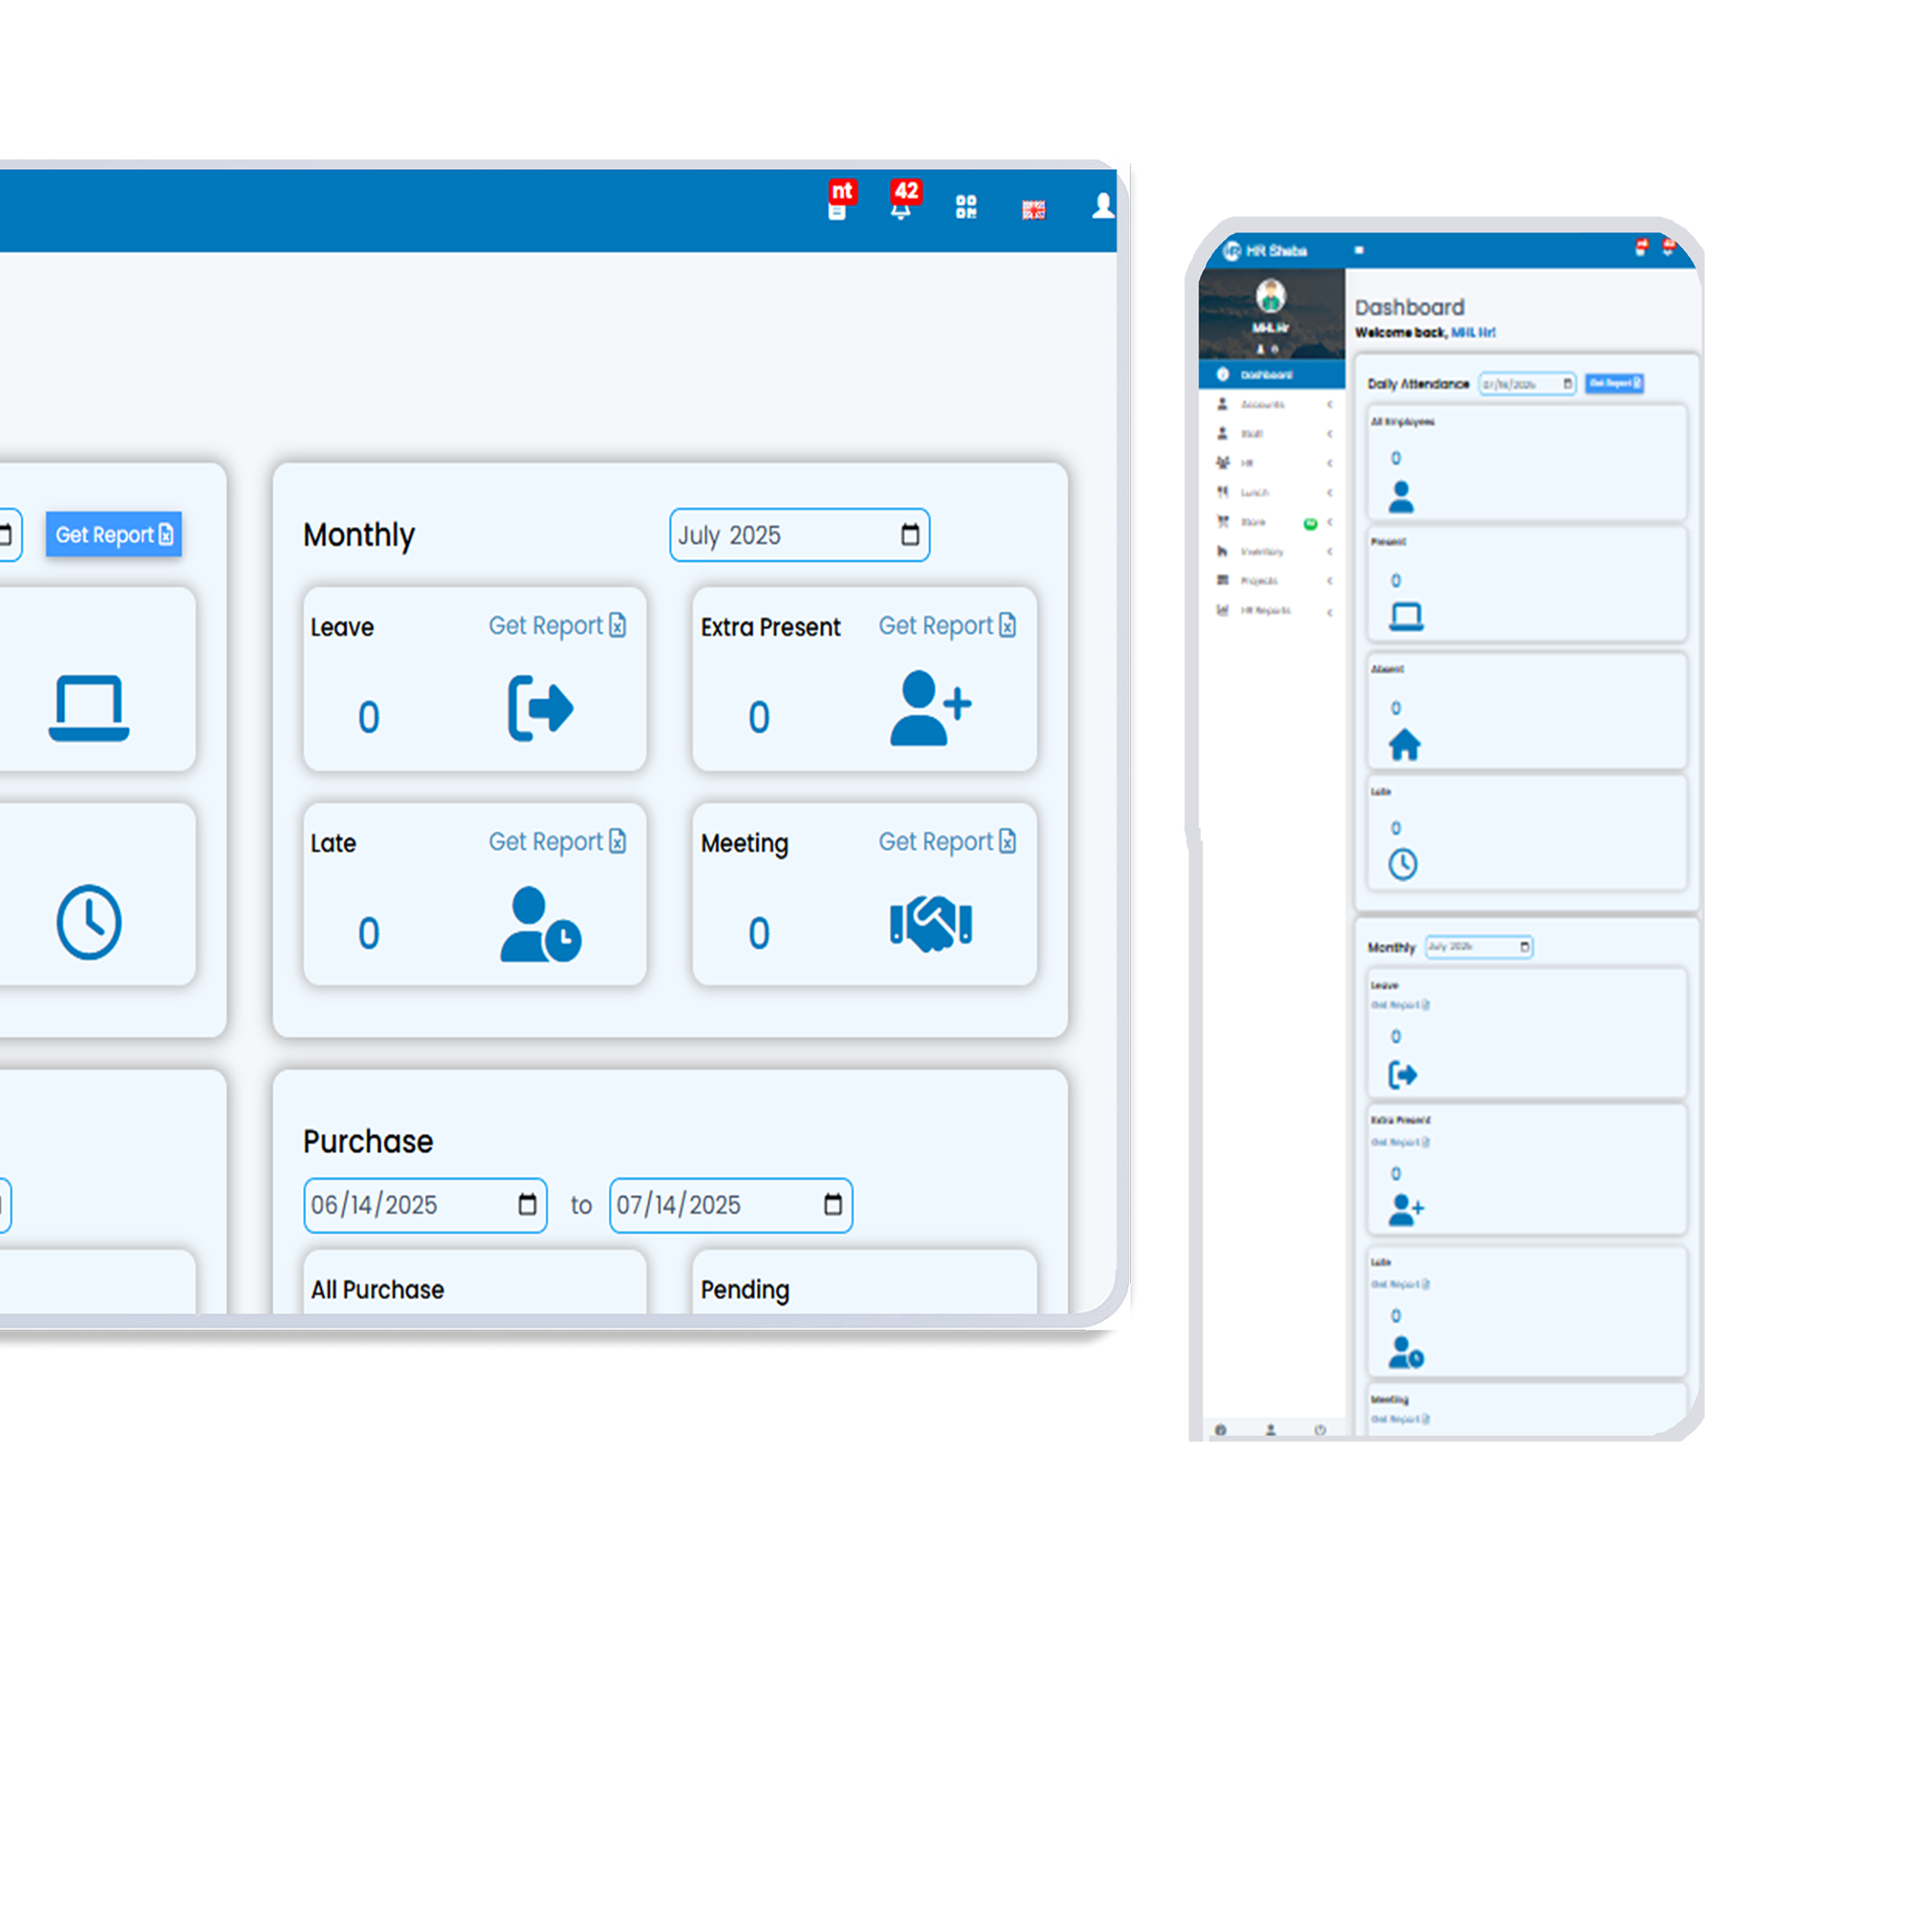Open calendar for Purchase start date 06/14/2025
1922x1932 pixels.
pyautogui.click(x=527, y=1204)
